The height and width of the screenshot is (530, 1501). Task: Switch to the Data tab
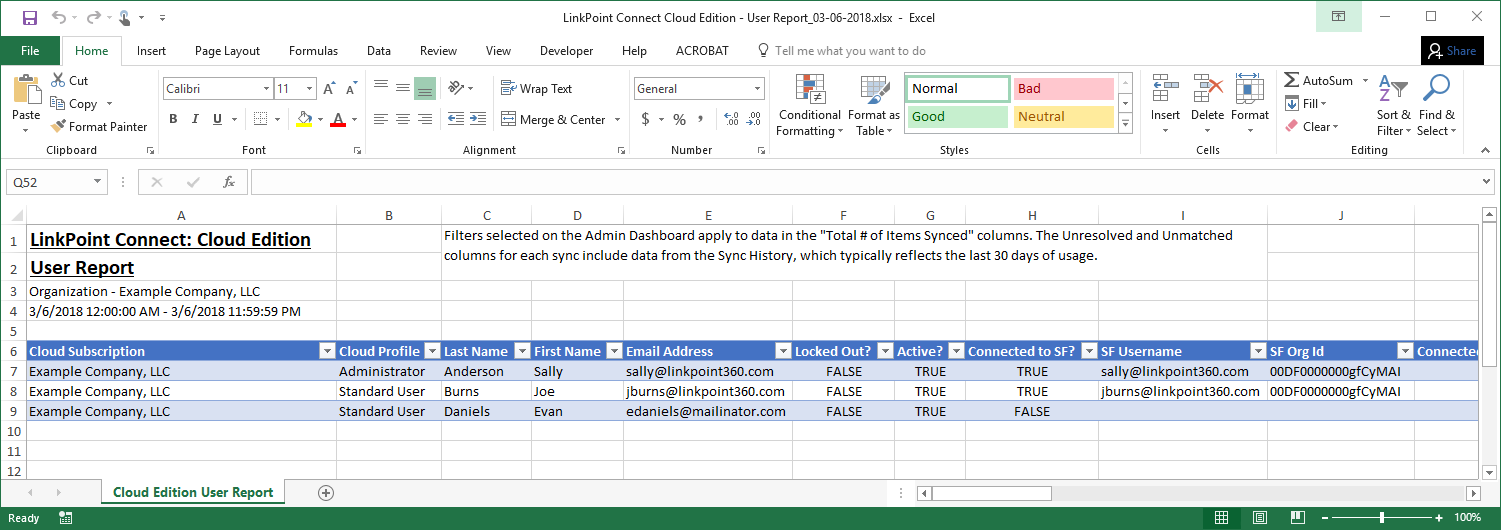pos(379,51)
